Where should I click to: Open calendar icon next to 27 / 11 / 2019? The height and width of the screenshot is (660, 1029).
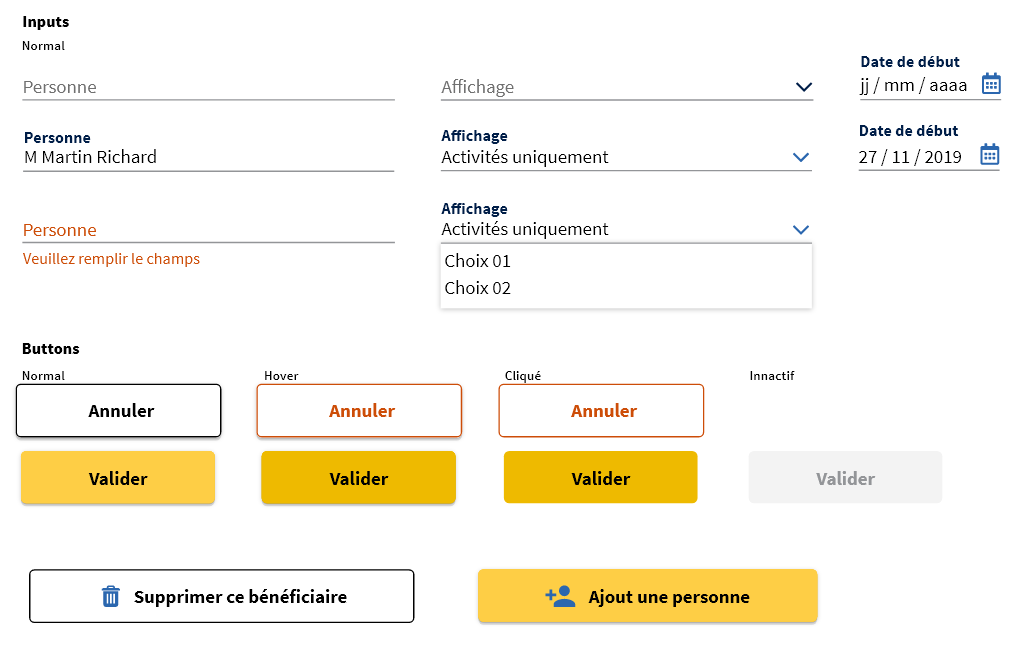990,155
